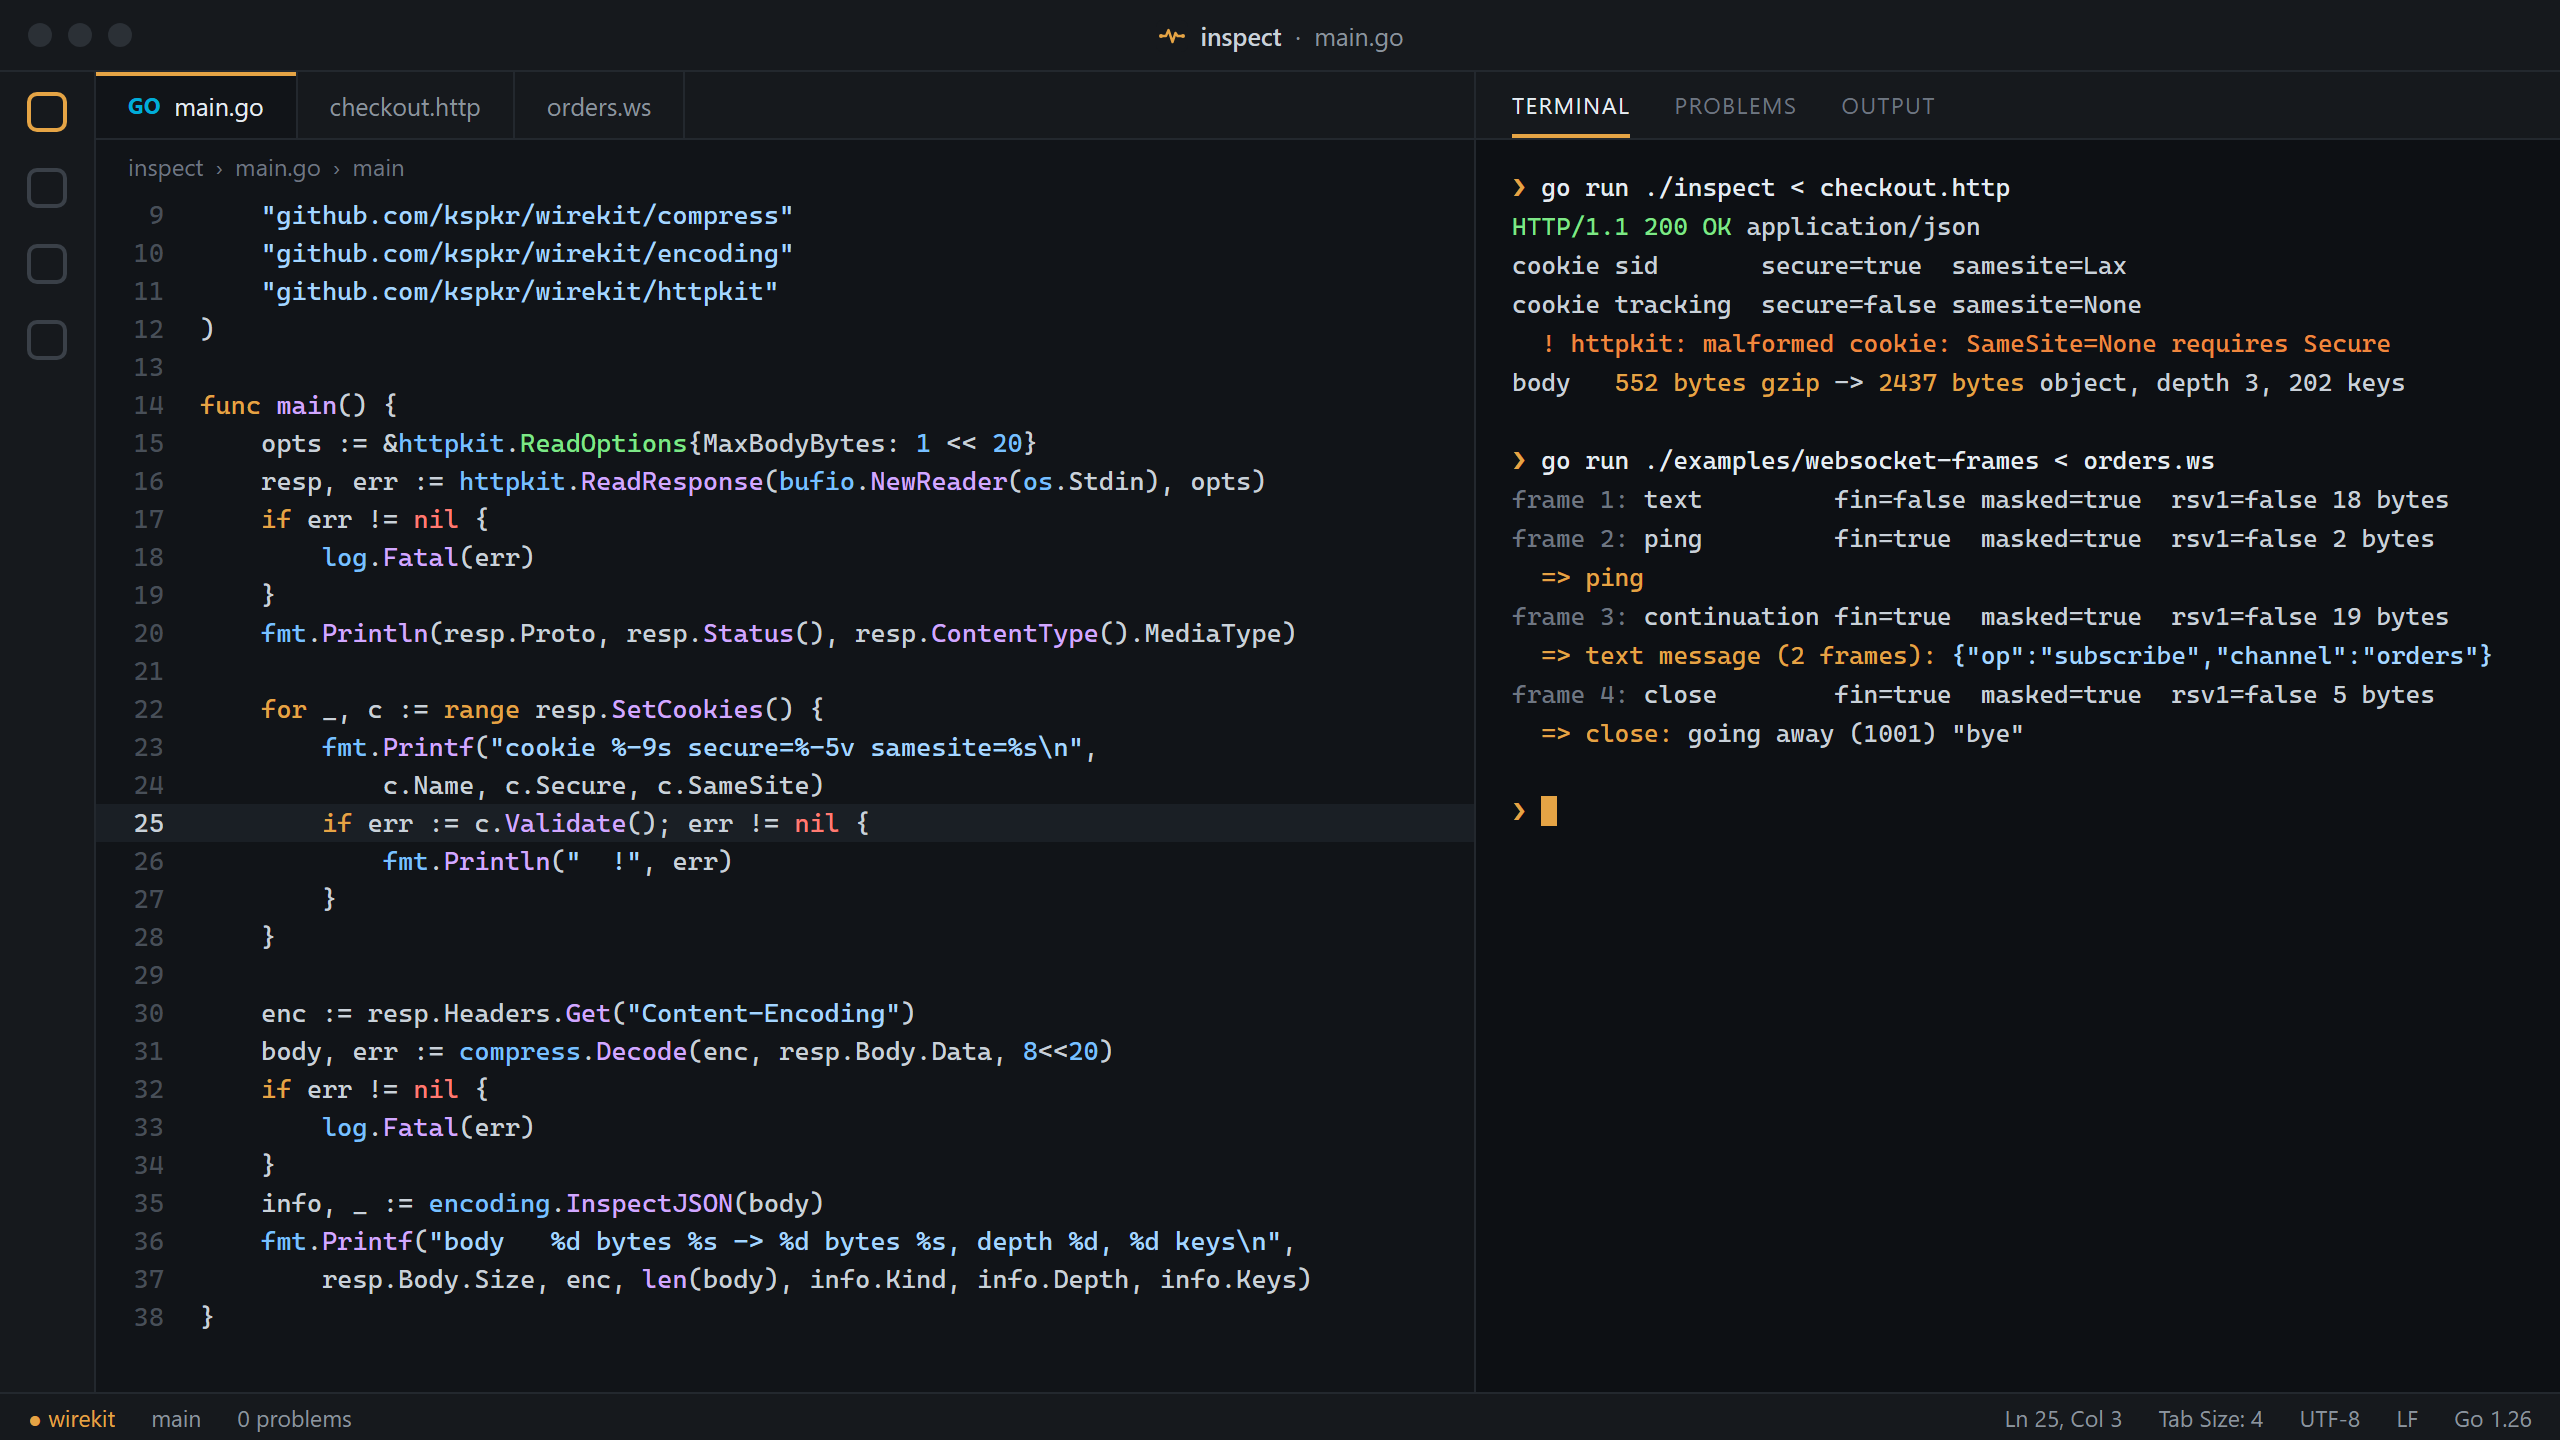Click the 'close: going away (1001)' line
This screenshot has height=1440, width=2560.
pyautogui.click(x=1782, y=734)
